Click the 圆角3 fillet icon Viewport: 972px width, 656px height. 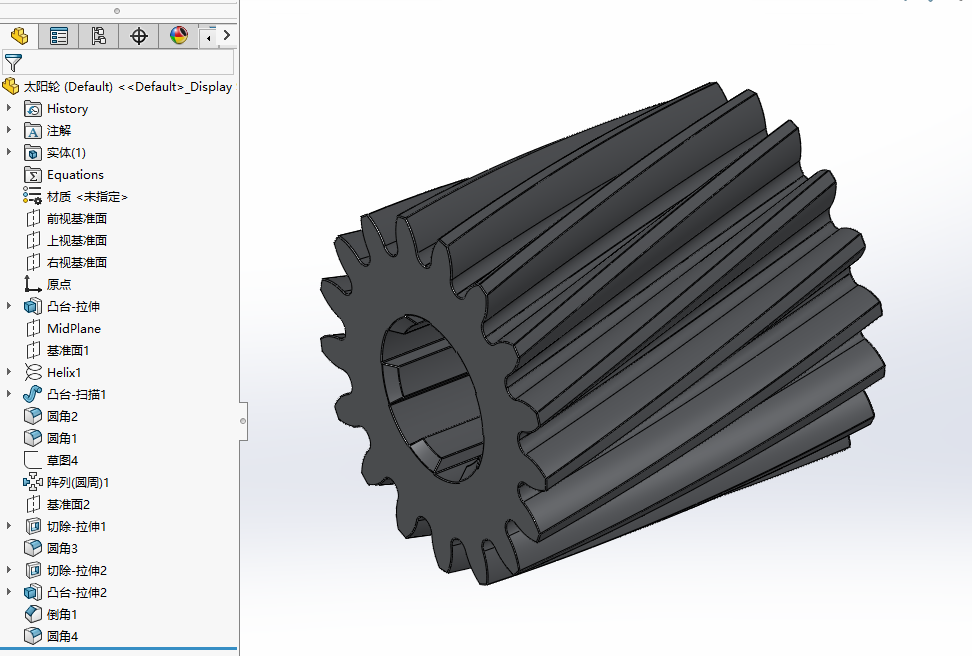click(33, 548)
